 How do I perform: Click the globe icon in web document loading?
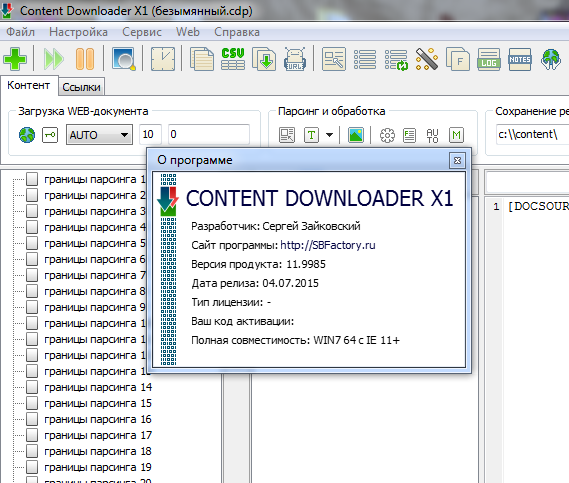27,135
